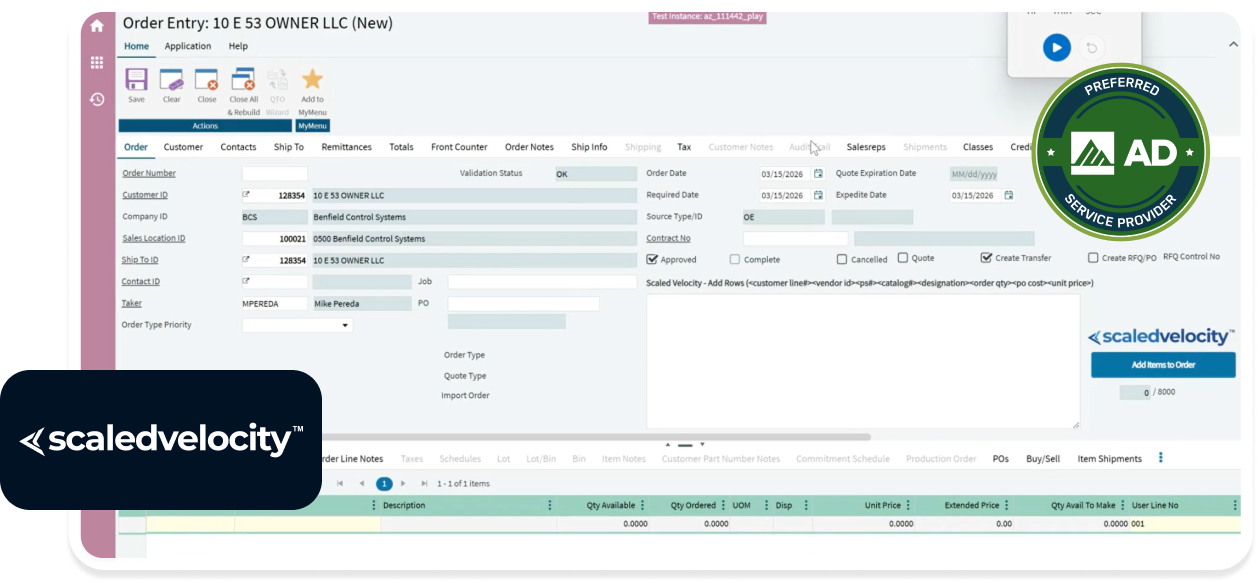Open the sidebar apps grid icon
The width and height of the screenshot is (1258, 583).
(97, 63)
